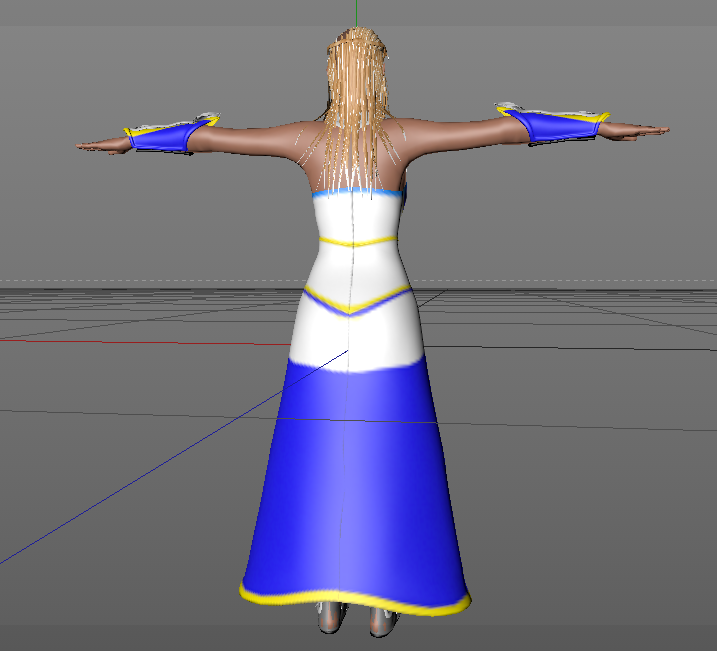The height and width of the screenshot is (651, 717).
Task: Select the left silver shoe below the skirt
Action: click(x=332, y=617)
